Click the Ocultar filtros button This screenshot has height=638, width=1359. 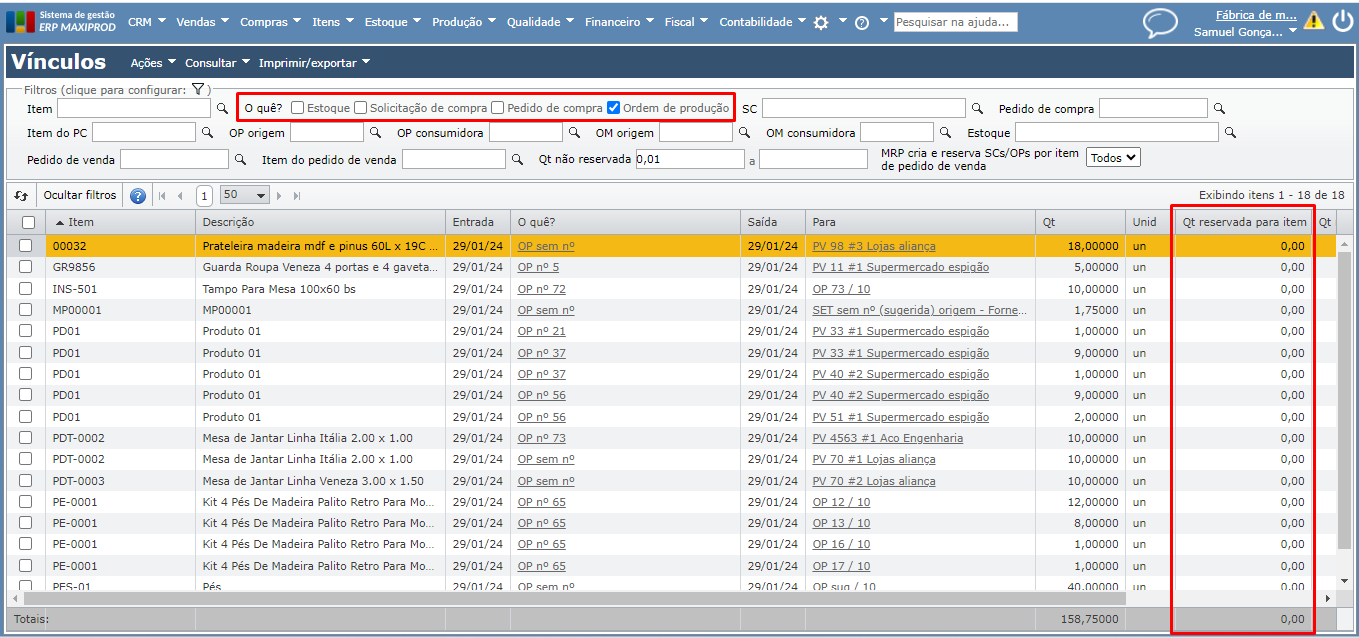(x=80, y=196)
